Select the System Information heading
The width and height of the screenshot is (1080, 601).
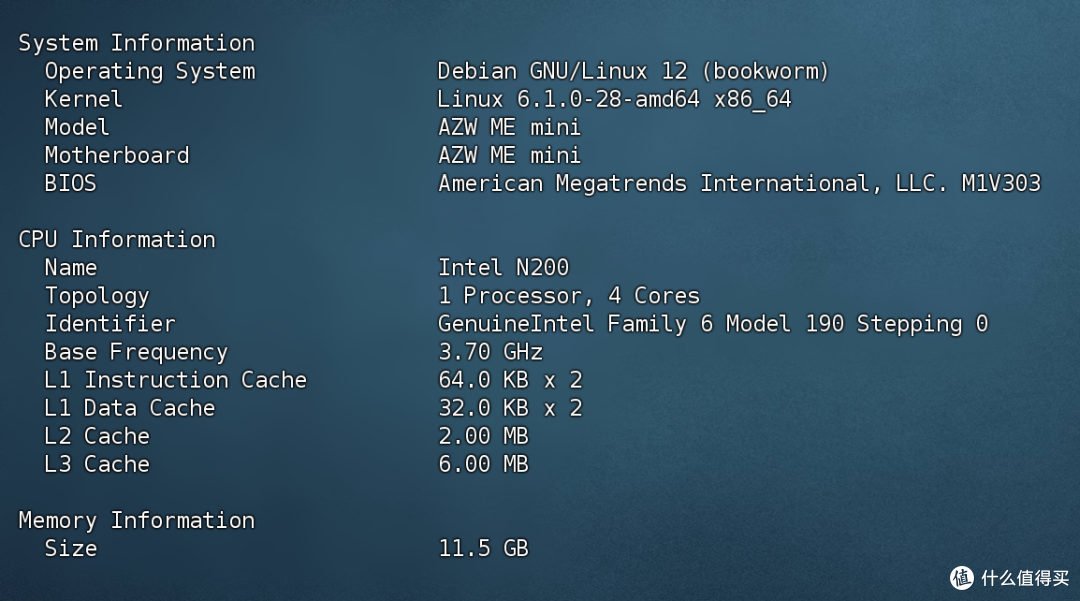point(136,43)
